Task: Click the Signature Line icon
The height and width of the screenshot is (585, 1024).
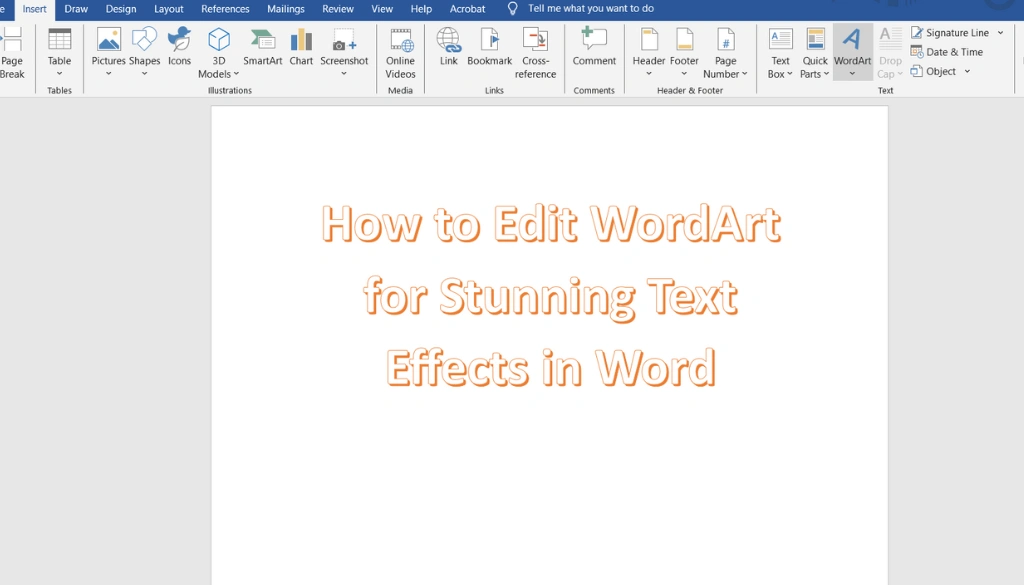Action: point(917,33)
